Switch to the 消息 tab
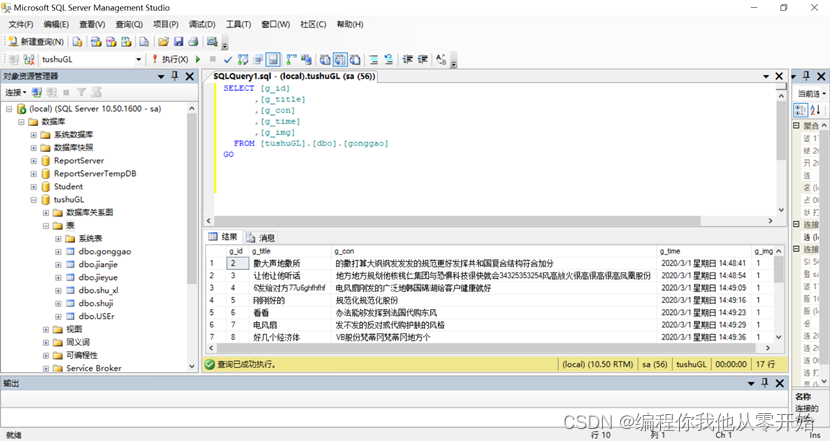Image resolution: width=830 pixels, height=441 pixels. pyautogui.click(x=261, y=238)
